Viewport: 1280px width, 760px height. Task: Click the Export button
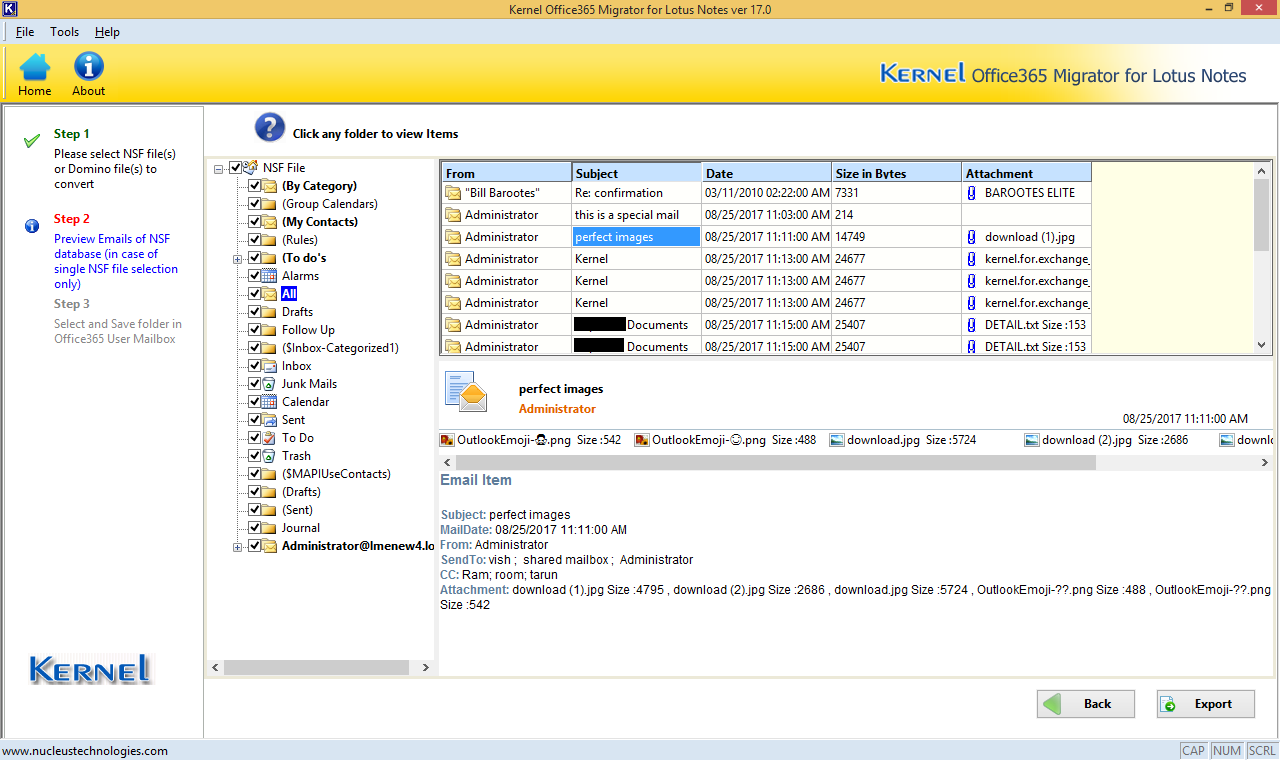(1205, 704)
